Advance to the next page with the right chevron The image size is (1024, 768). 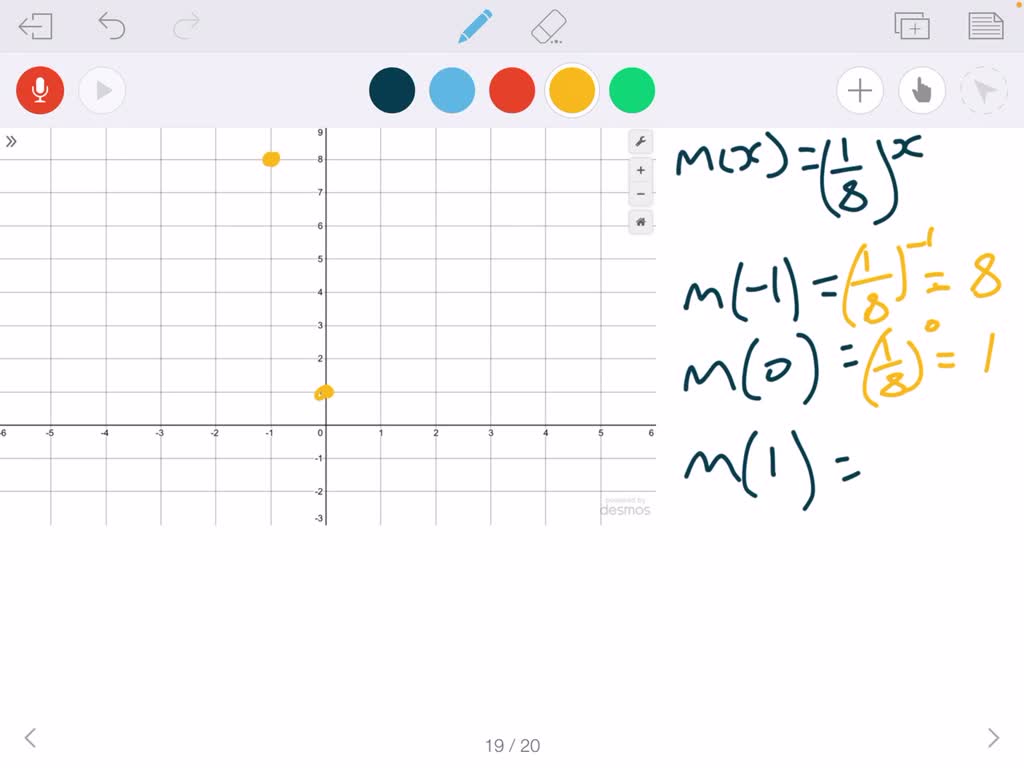click(x=993, y=738)
